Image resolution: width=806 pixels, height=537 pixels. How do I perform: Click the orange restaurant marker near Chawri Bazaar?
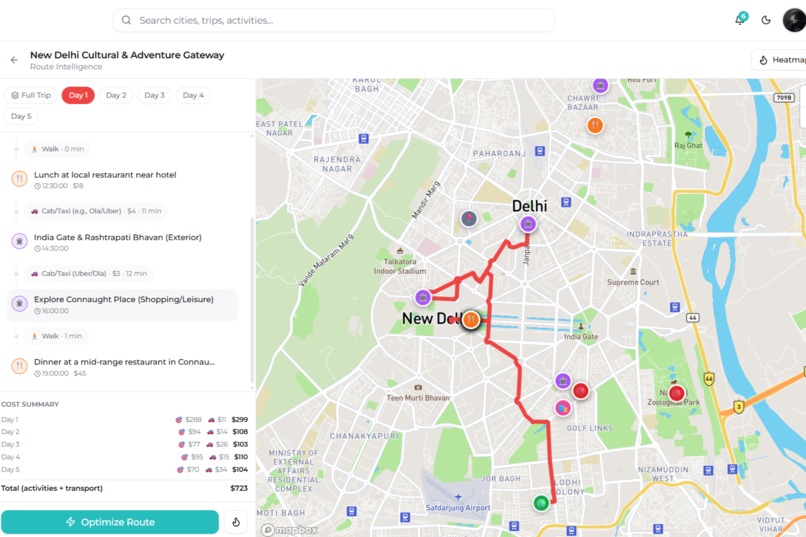[595, 125]
